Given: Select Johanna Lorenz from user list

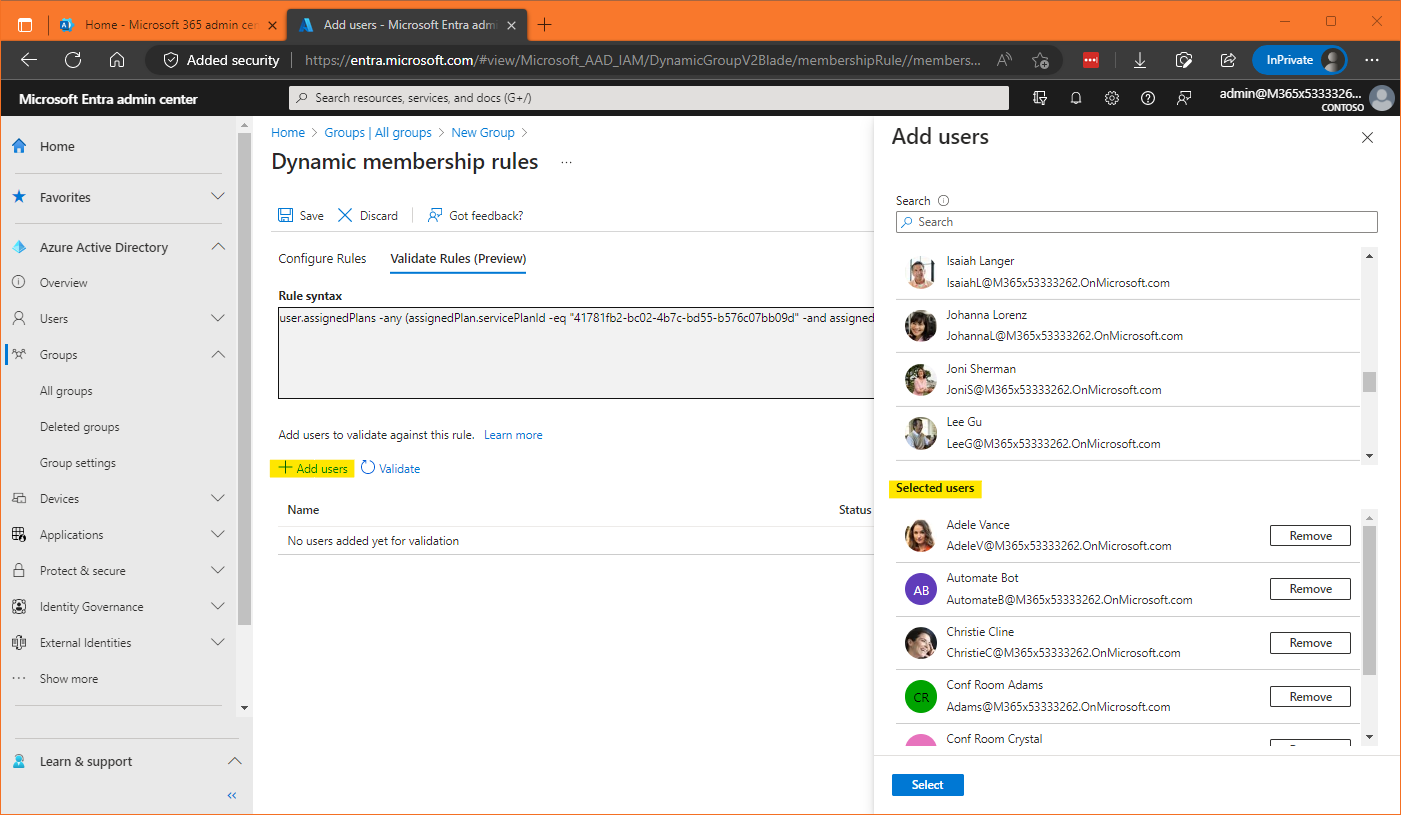Looking at the screenshot, I should [1127, 325].
